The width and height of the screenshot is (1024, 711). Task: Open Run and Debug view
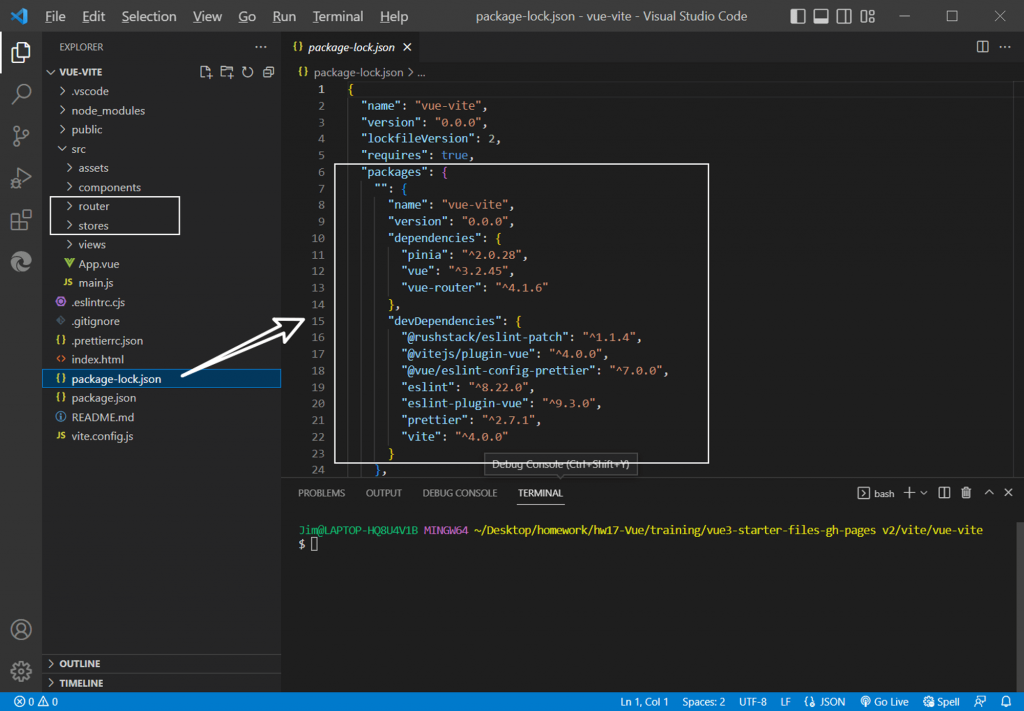point(21,178)
